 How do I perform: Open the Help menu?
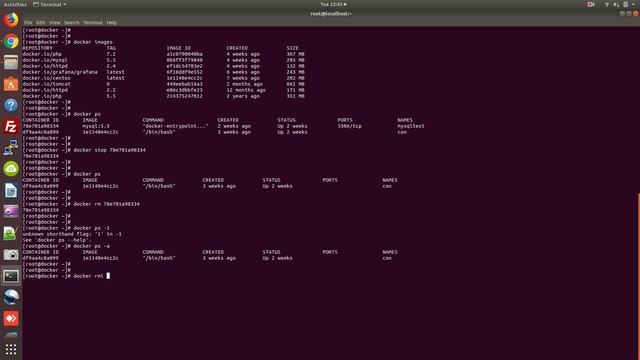point(112,22)
